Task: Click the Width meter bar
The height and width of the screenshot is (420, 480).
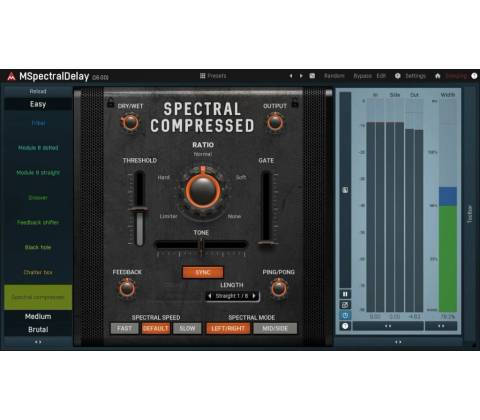Action: 448,205
